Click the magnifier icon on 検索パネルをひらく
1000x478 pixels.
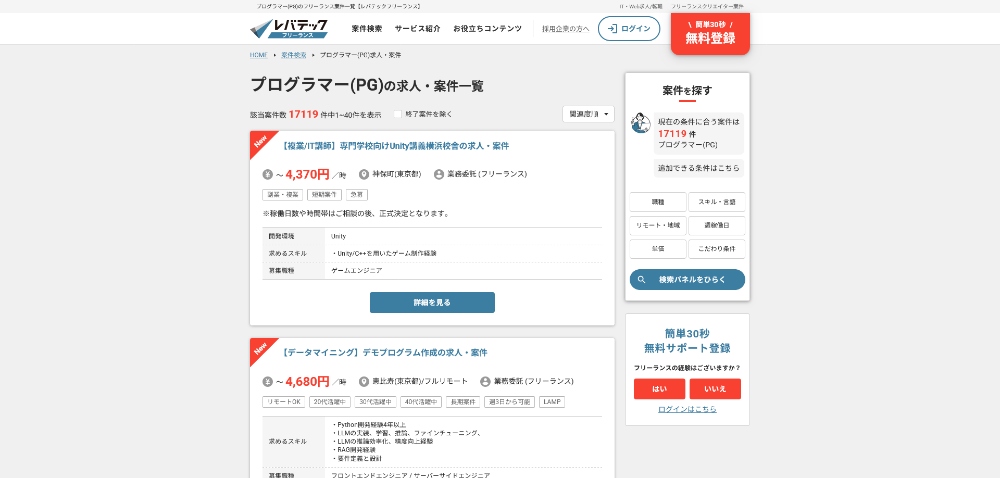(x=642, y=280)
